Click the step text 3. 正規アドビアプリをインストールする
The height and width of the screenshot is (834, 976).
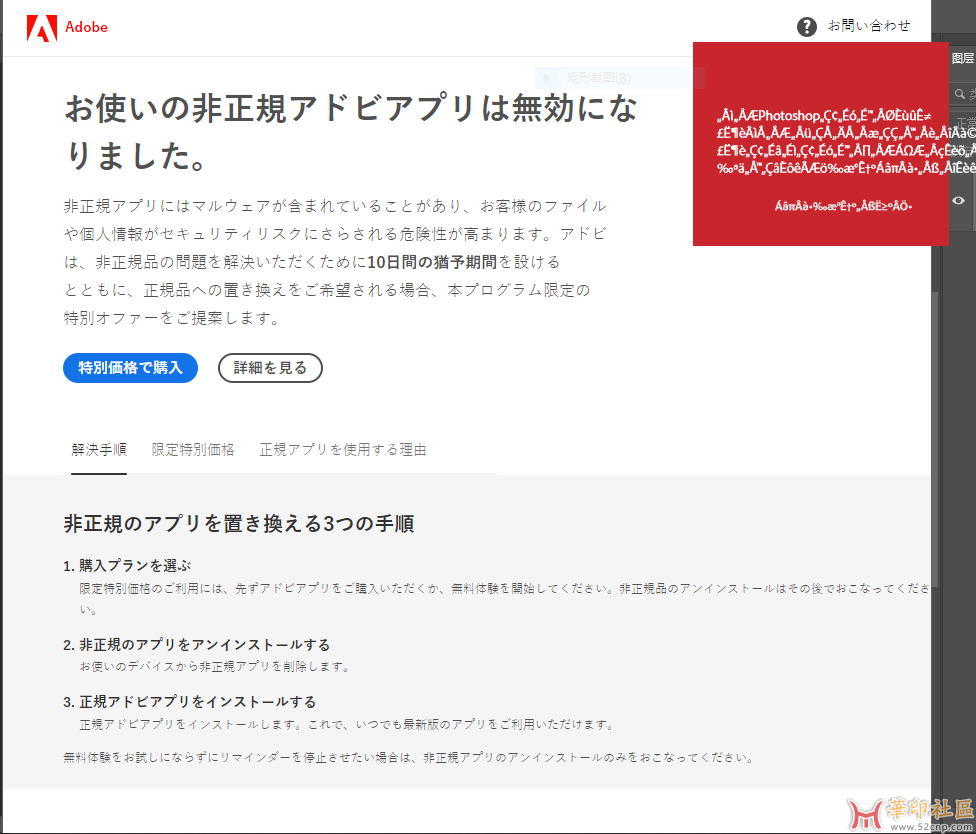(190, 702)
